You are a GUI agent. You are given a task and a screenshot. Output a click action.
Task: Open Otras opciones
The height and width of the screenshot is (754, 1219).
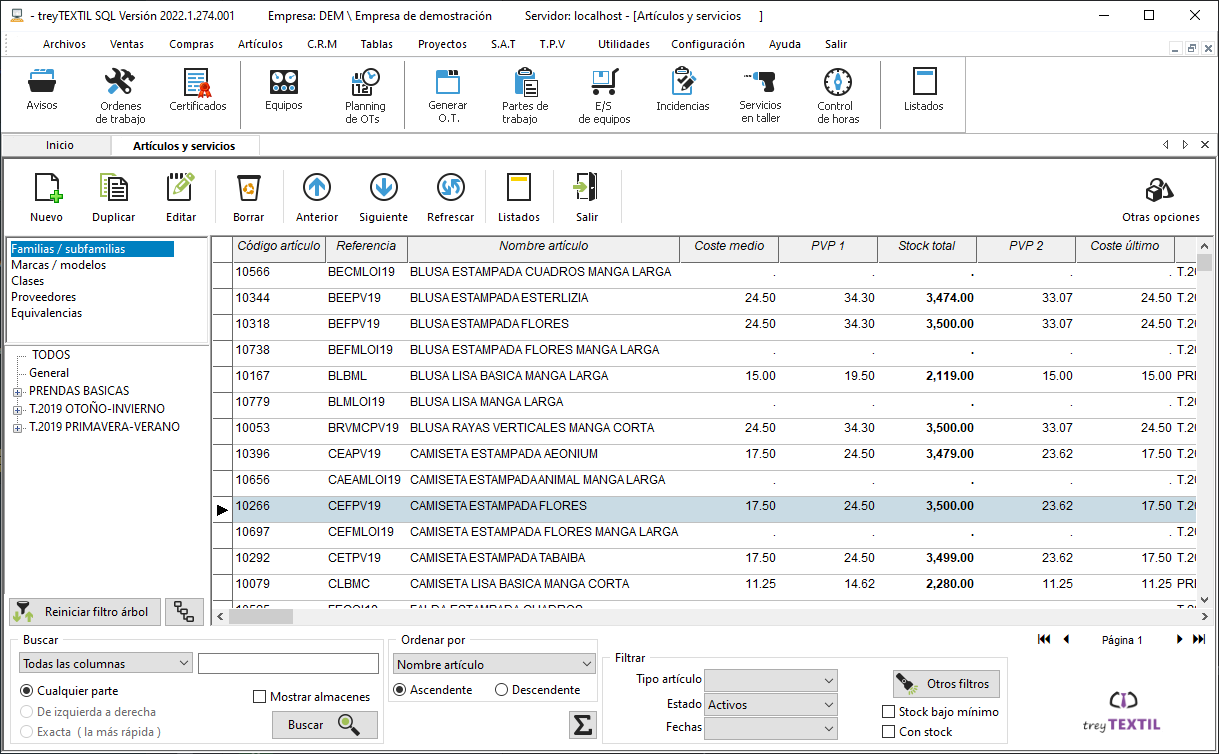(x=1160, y=200)
